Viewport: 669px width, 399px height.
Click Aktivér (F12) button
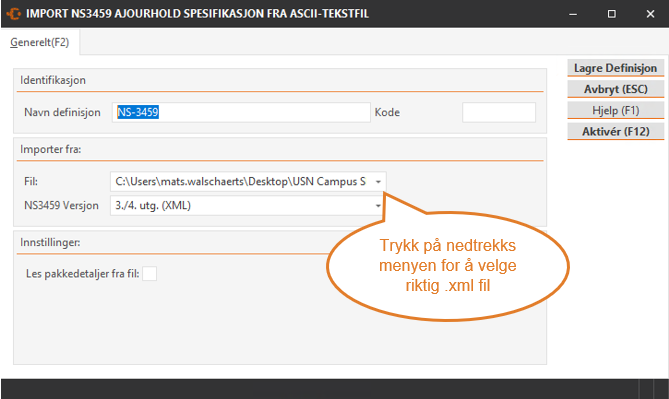[615, 131]
